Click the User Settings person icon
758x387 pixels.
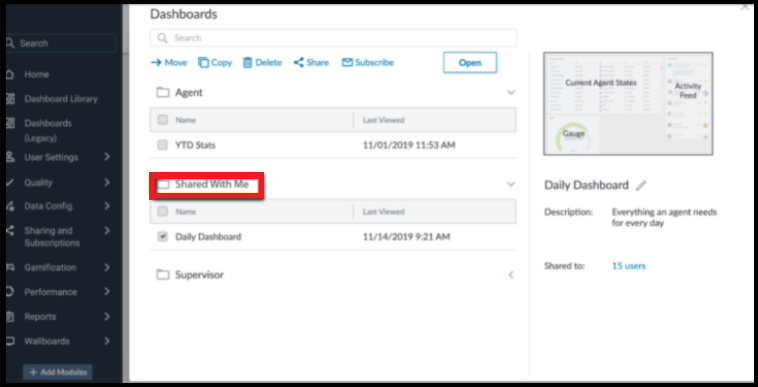tap(10, 157)
